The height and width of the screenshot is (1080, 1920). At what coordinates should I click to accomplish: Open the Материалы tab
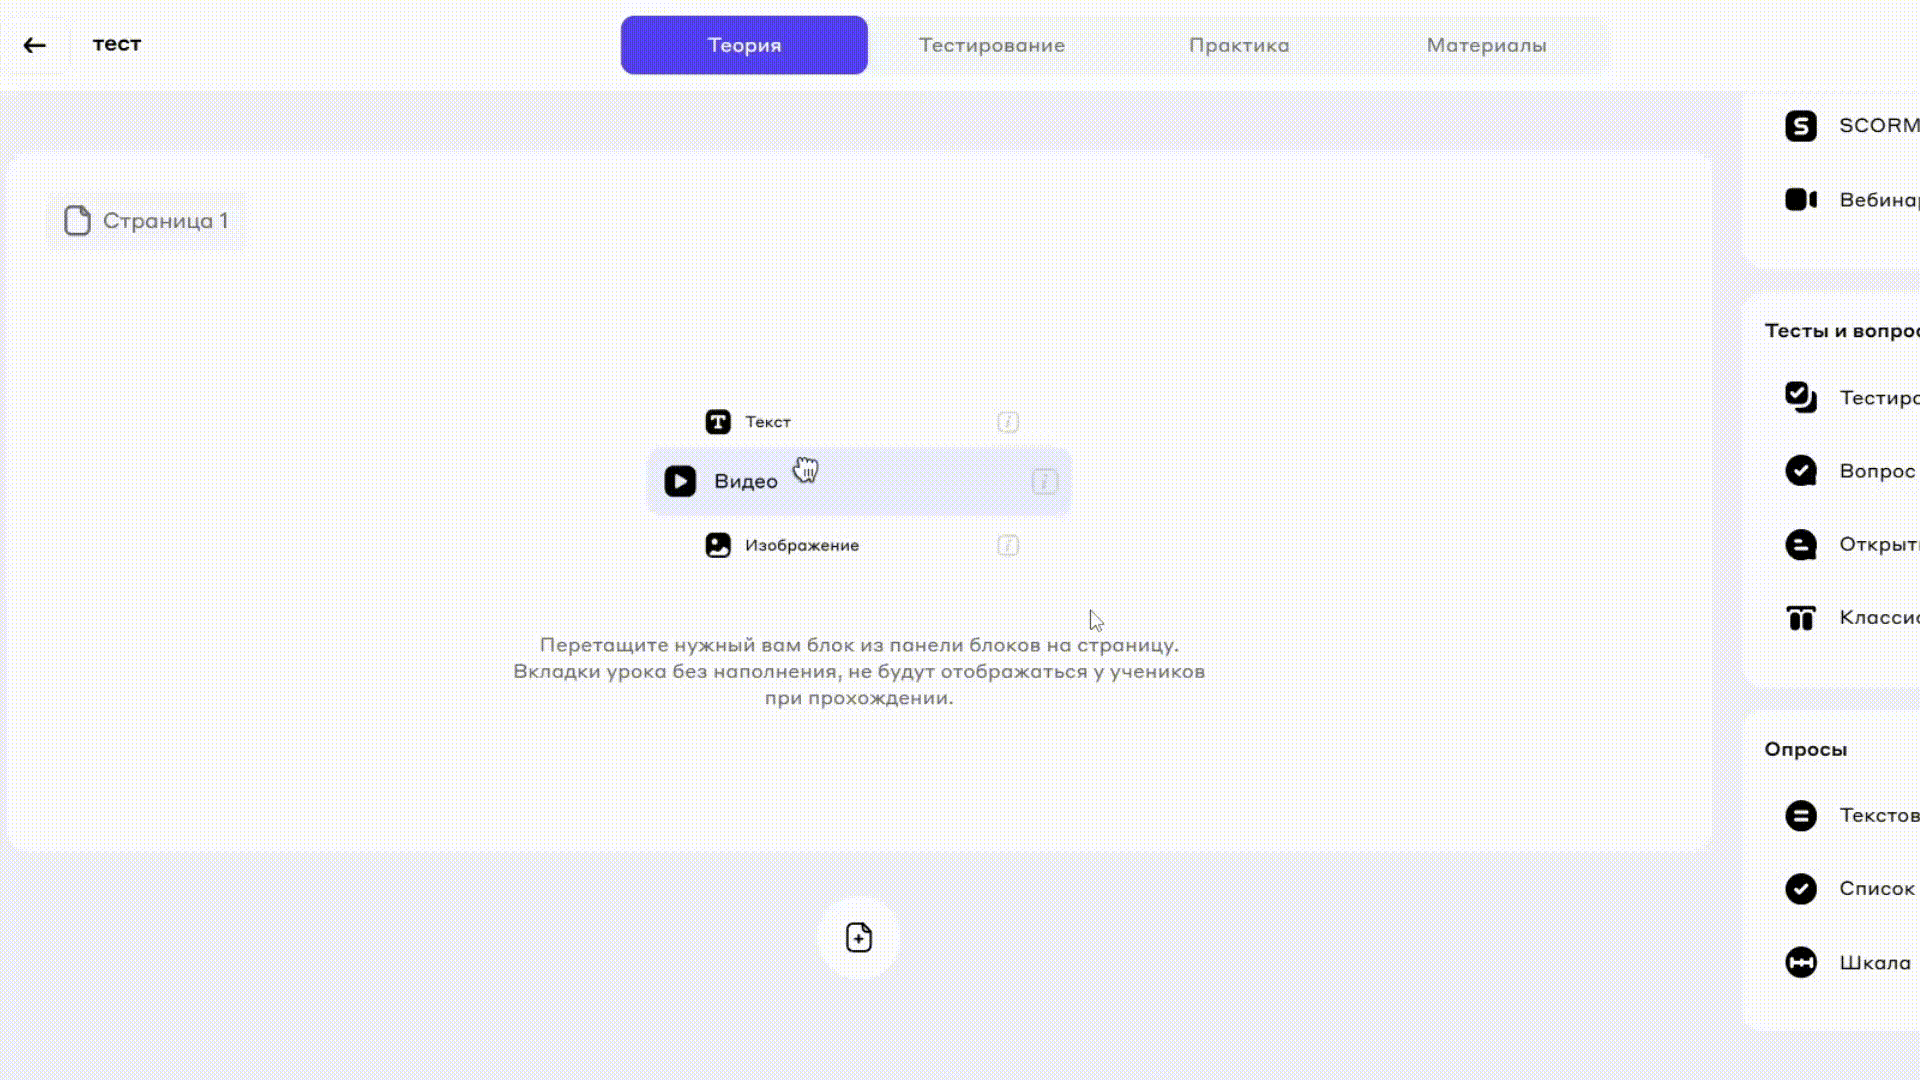point(1486,45)
